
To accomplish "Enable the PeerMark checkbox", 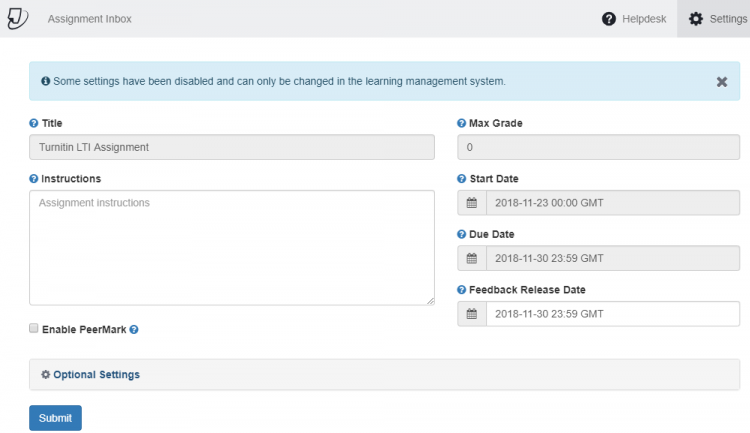I will coord(34,328).
